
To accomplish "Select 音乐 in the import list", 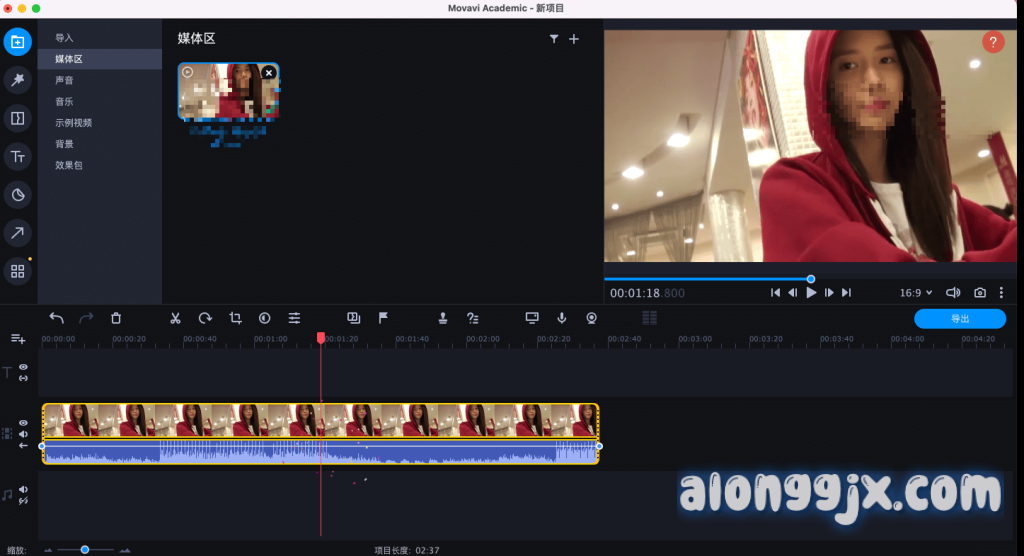I will pyautogui.click(x=64, y=101).
